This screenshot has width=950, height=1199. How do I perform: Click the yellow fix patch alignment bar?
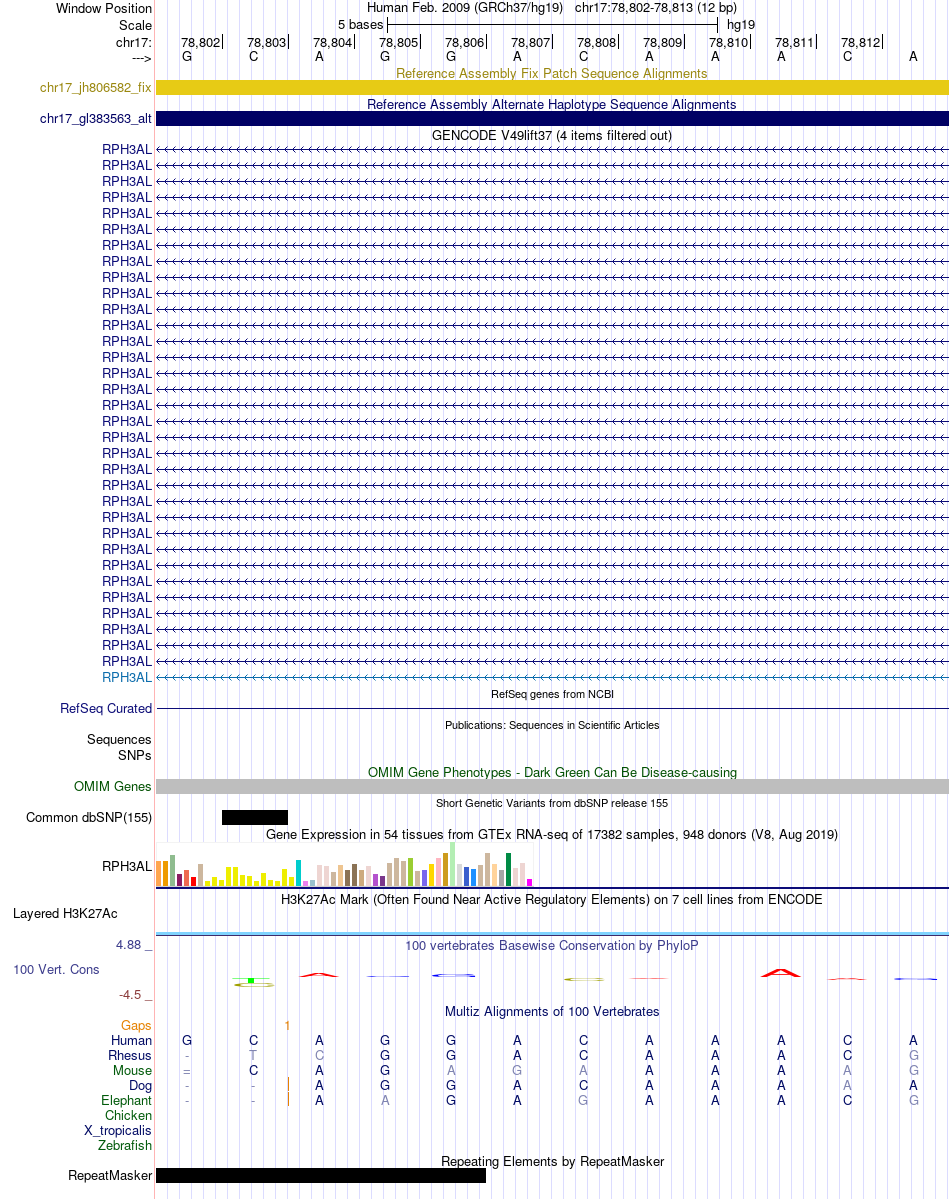tap(552, 88)
